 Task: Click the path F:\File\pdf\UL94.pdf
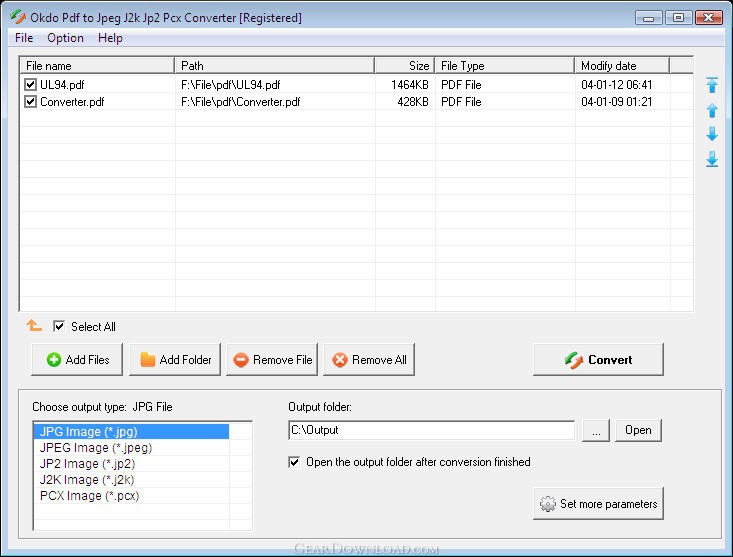(230, 85)
